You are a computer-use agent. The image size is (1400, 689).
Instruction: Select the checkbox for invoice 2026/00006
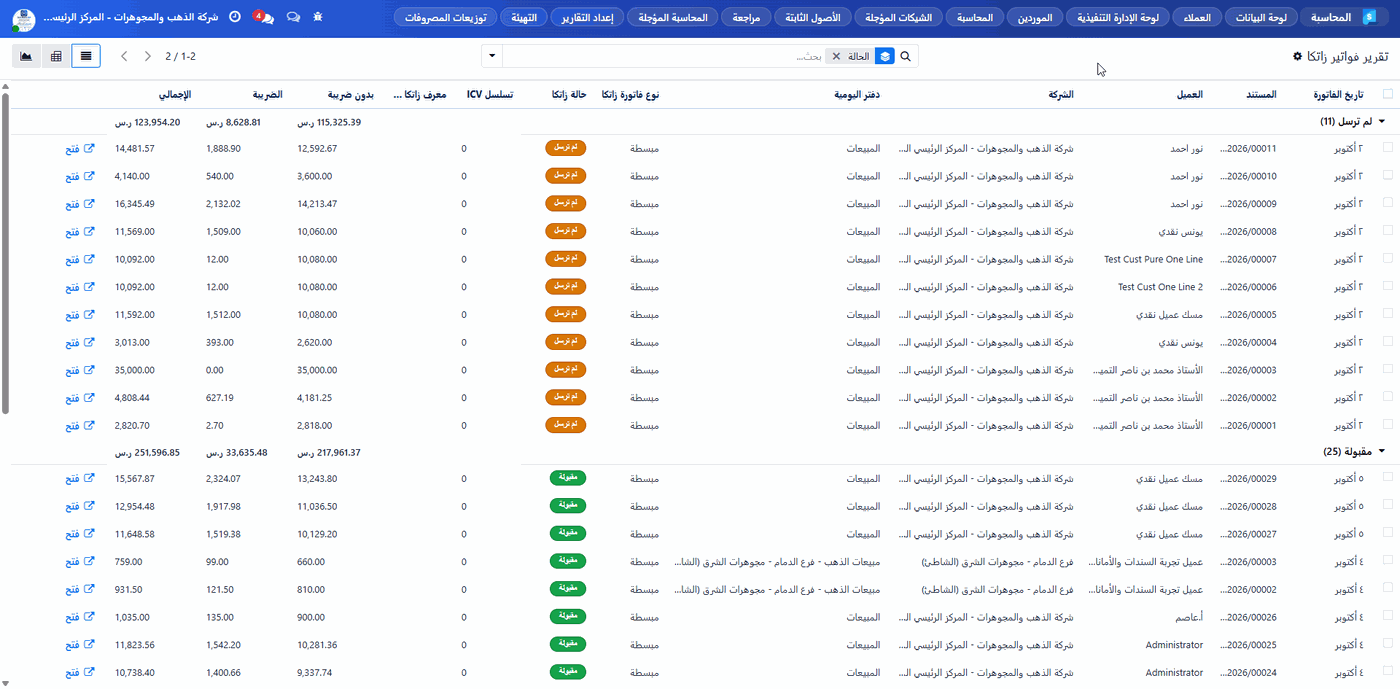click(x=1387, y=286)
